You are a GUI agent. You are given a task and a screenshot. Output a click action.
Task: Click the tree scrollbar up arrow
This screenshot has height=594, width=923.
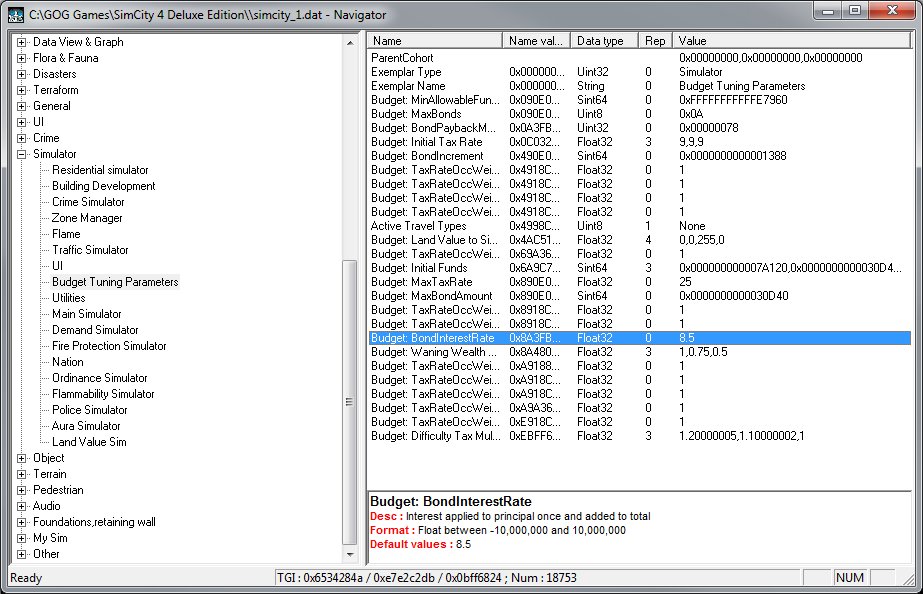click(350, 42)
